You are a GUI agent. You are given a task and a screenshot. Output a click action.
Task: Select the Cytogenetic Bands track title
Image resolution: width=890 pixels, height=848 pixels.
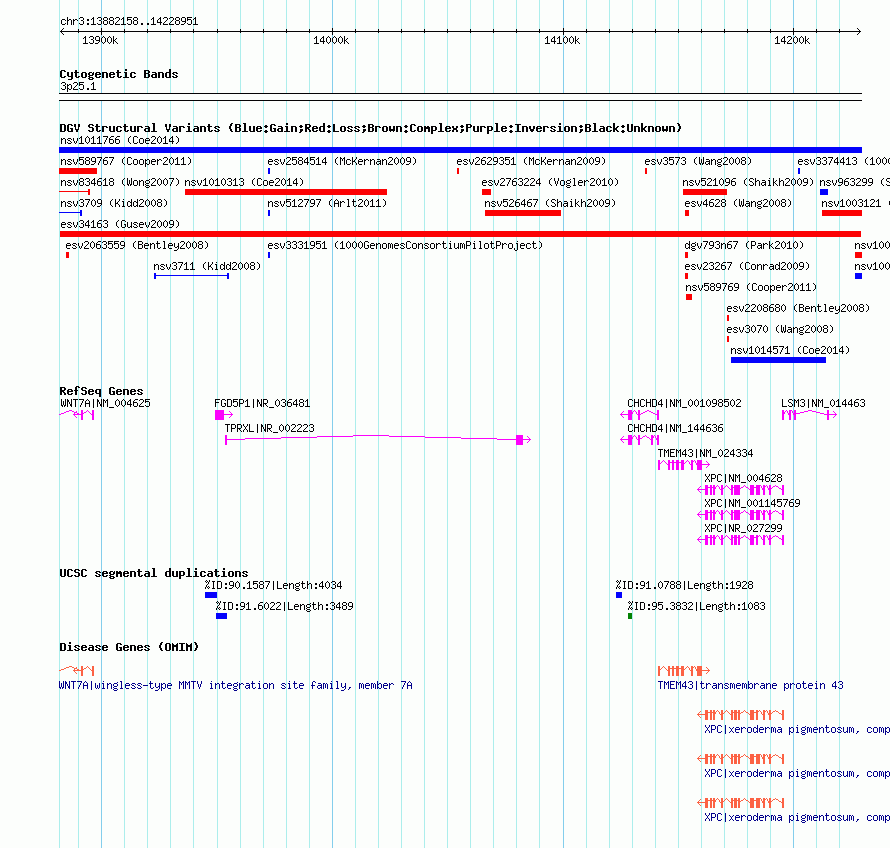(x=119, y=74)
